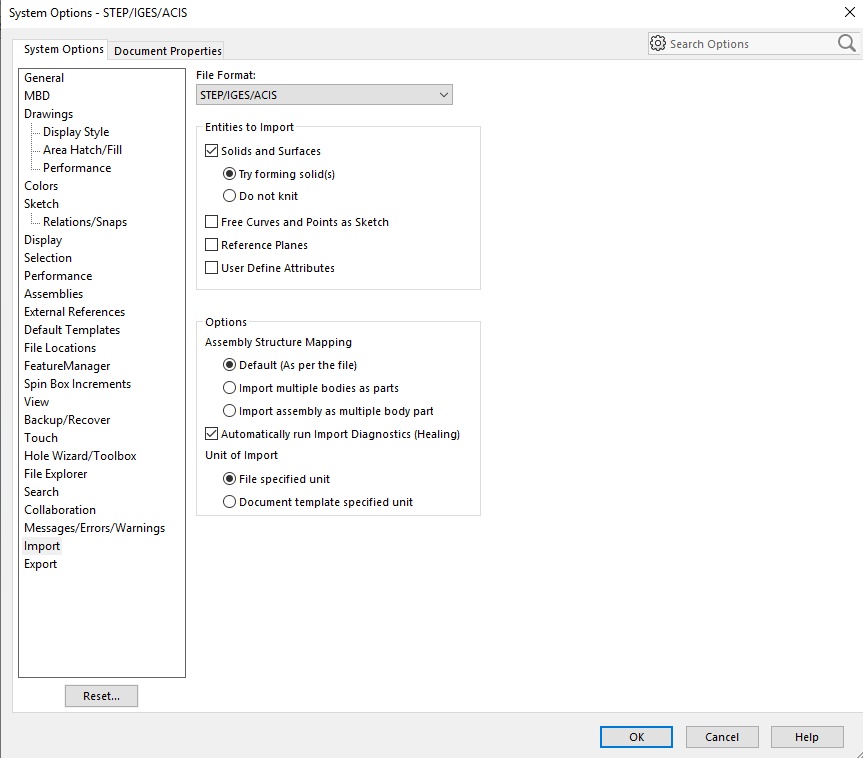
Task: Switch to Document Properties tab
Action: (167, 51)
